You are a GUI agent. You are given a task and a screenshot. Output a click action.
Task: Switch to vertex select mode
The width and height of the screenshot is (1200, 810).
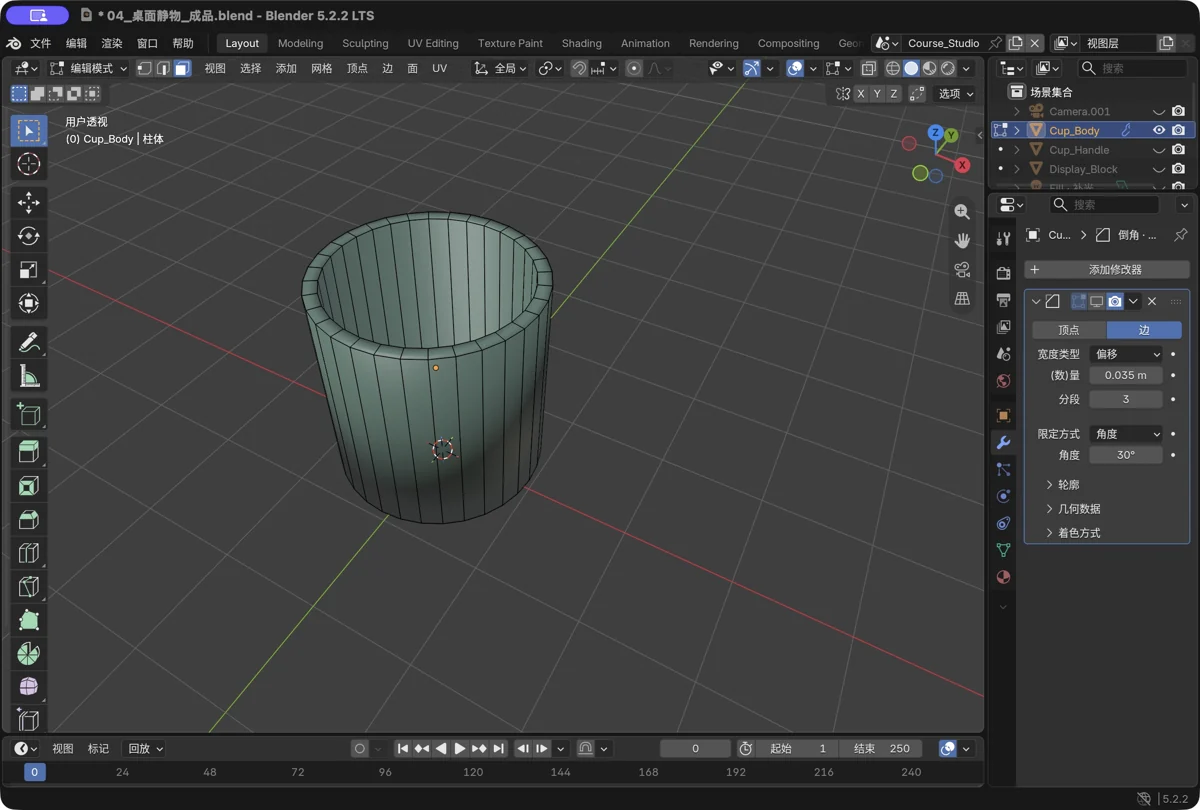pyautogui.click(x=145, y=68)
